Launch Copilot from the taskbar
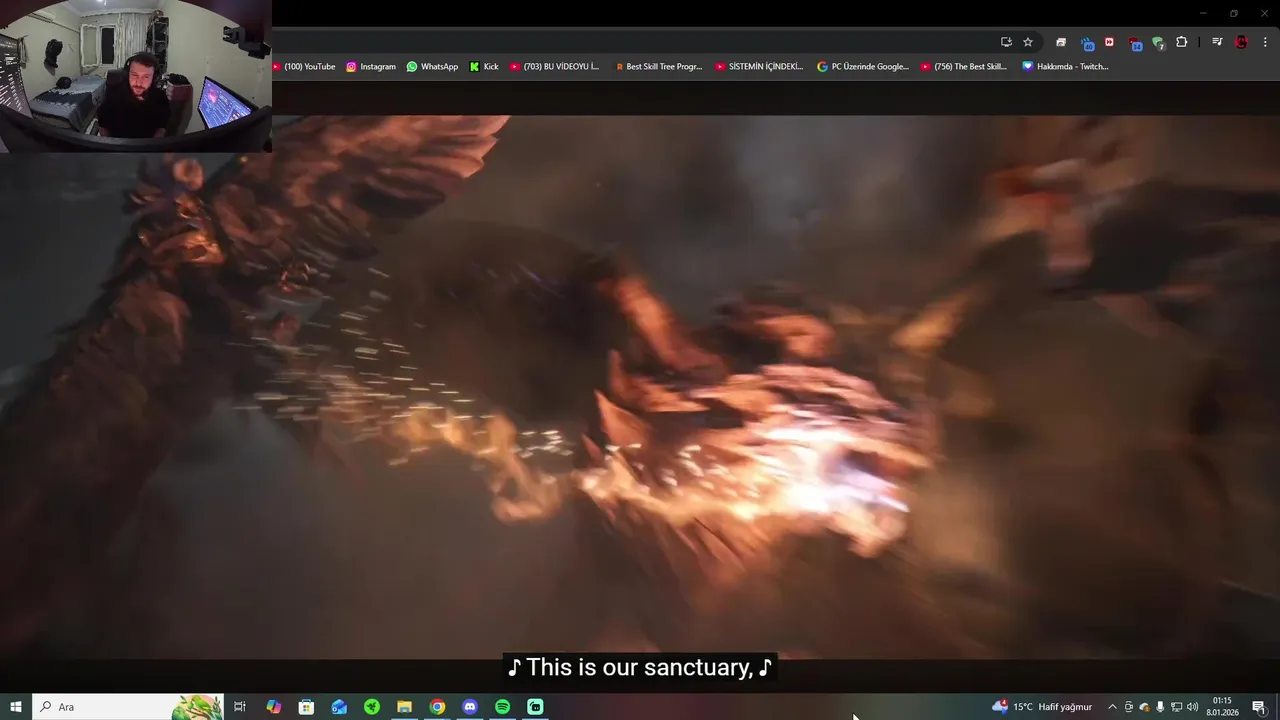Screen dimensions: 1280x720 click(273, 707)
